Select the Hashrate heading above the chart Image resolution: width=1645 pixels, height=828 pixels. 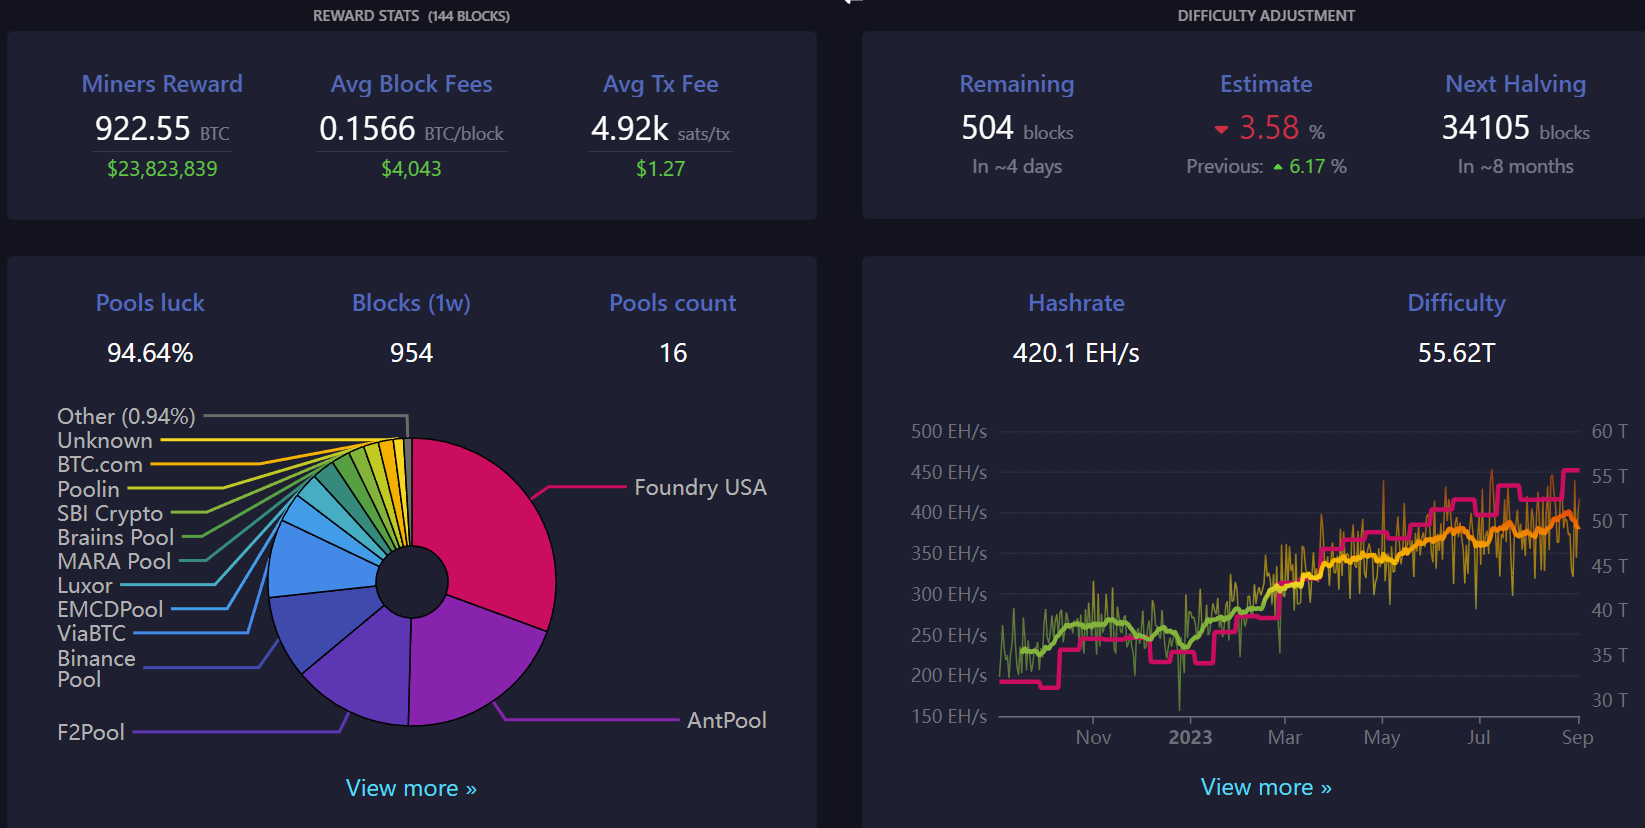[1076, 303]
